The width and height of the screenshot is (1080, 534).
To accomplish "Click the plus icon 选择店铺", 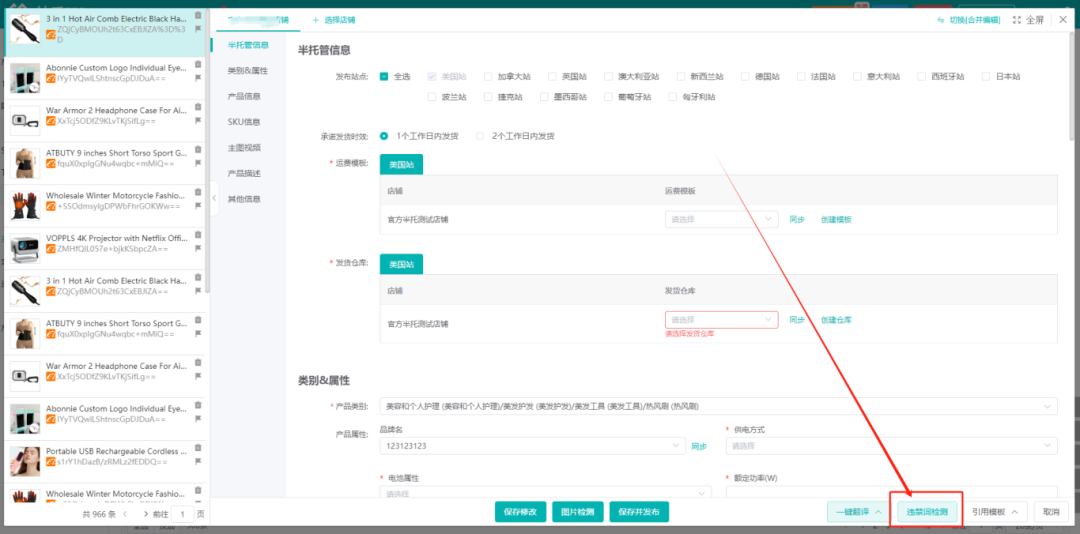I will coord(316,20).
